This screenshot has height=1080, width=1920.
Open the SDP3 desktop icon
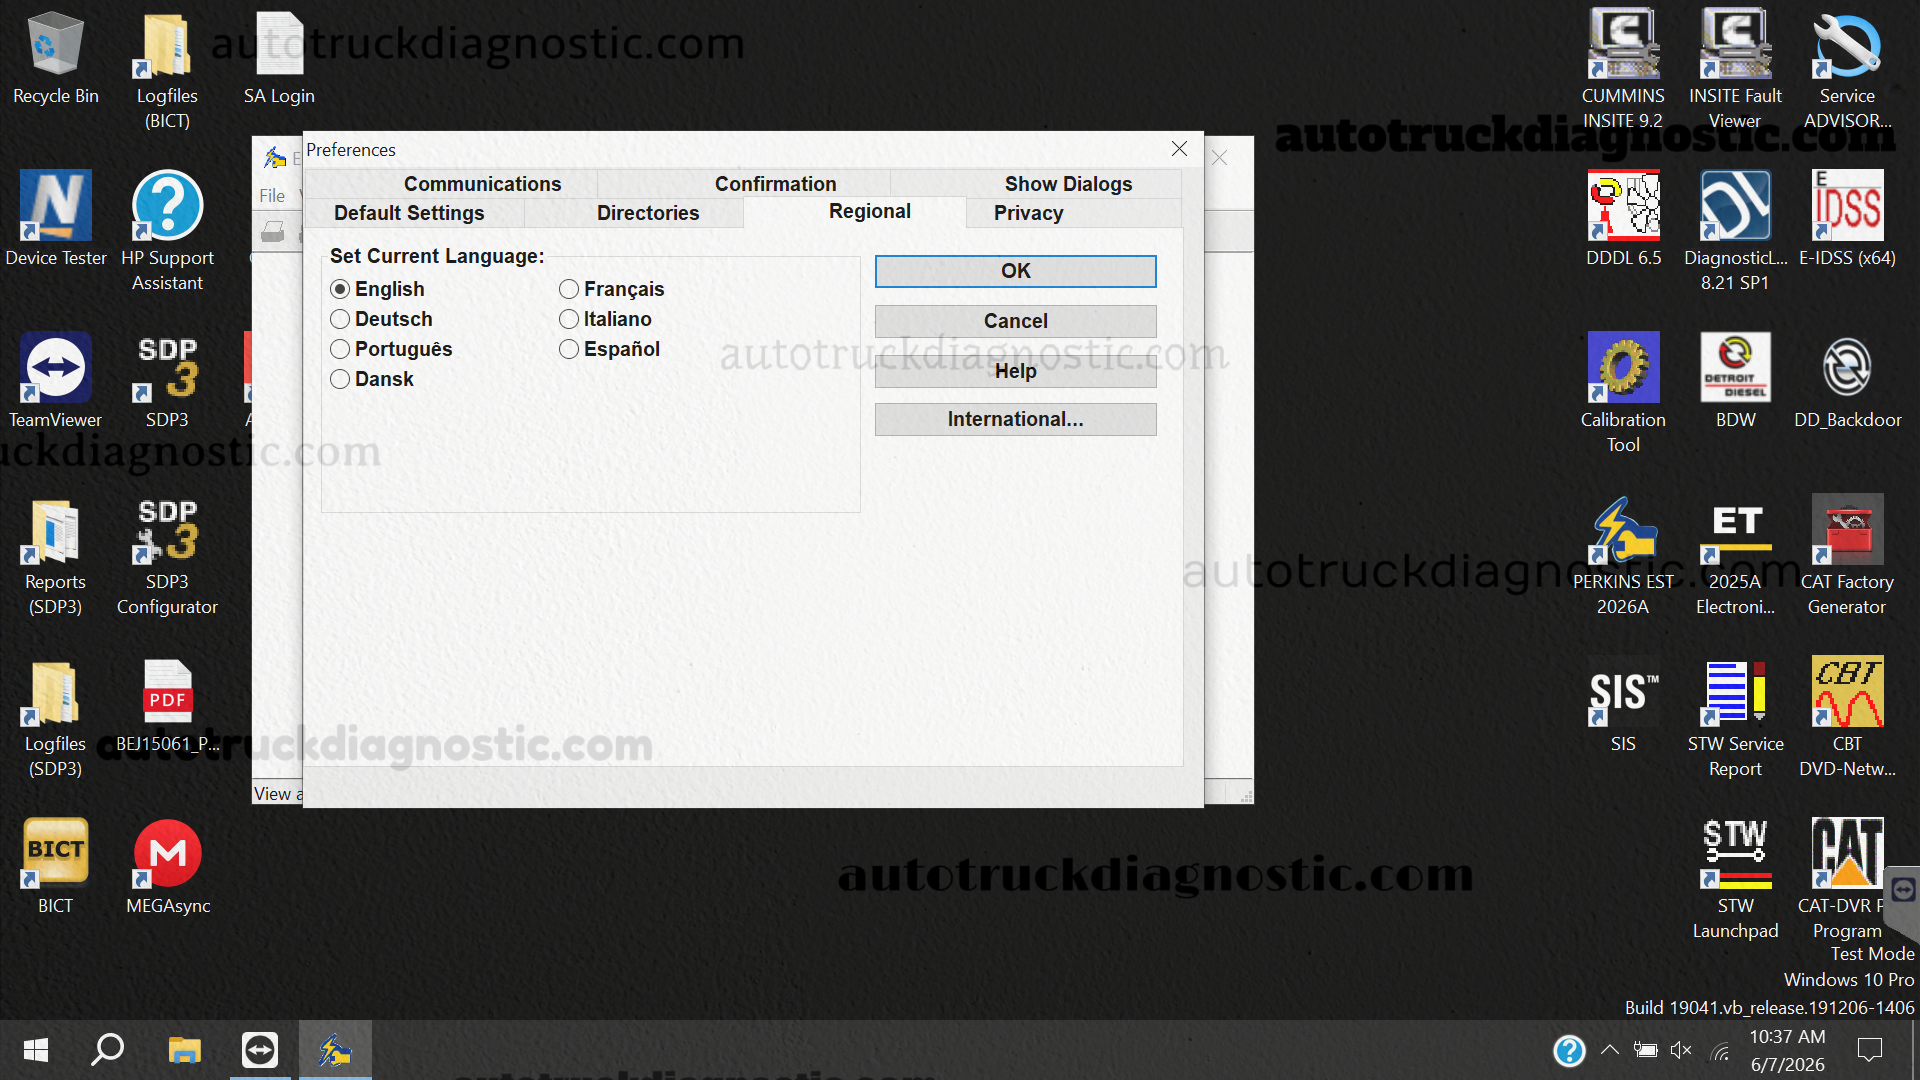point(167,381)
